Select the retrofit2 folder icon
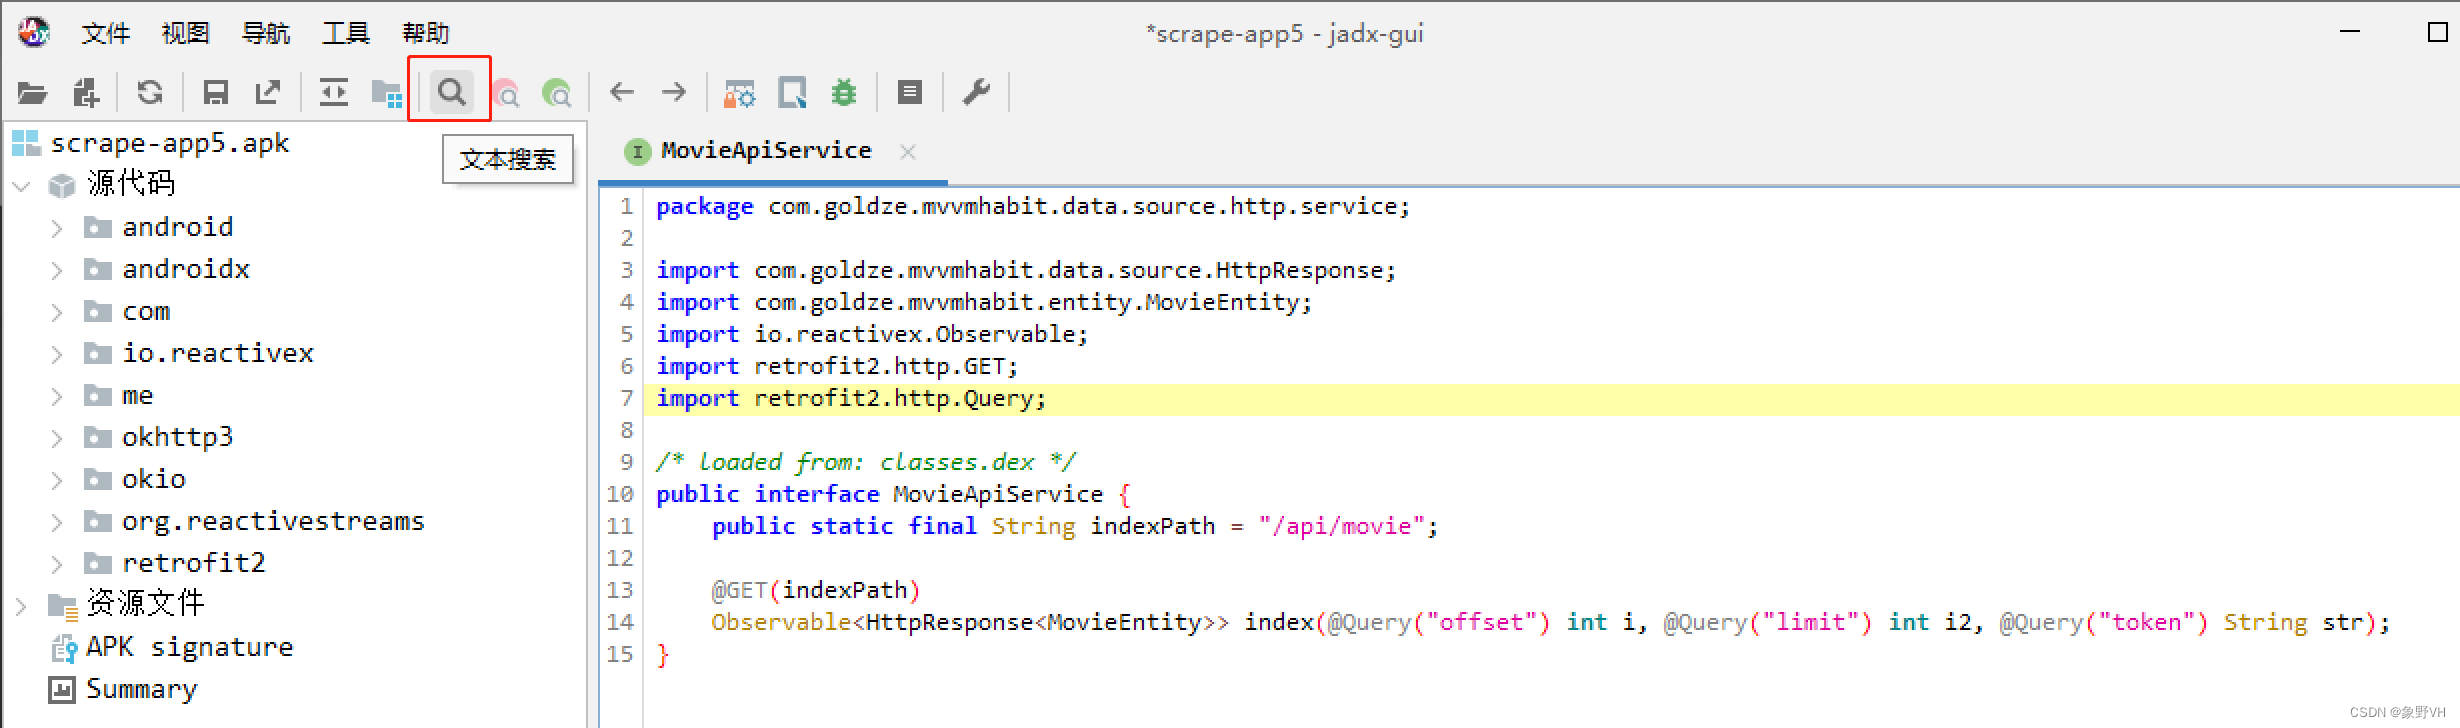This screenshot has height=728, width=2460. tap(97, 563)
